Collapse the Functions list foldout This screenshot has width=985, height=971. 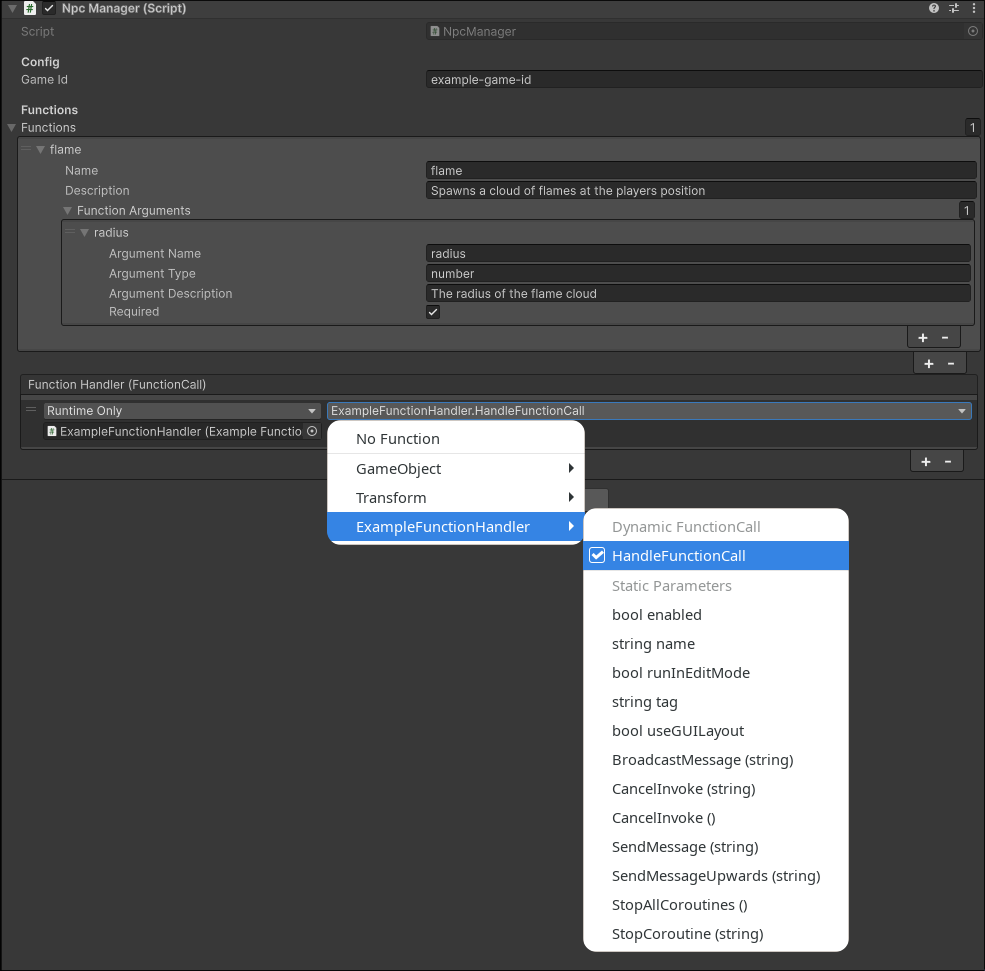[x=9, y=127]
